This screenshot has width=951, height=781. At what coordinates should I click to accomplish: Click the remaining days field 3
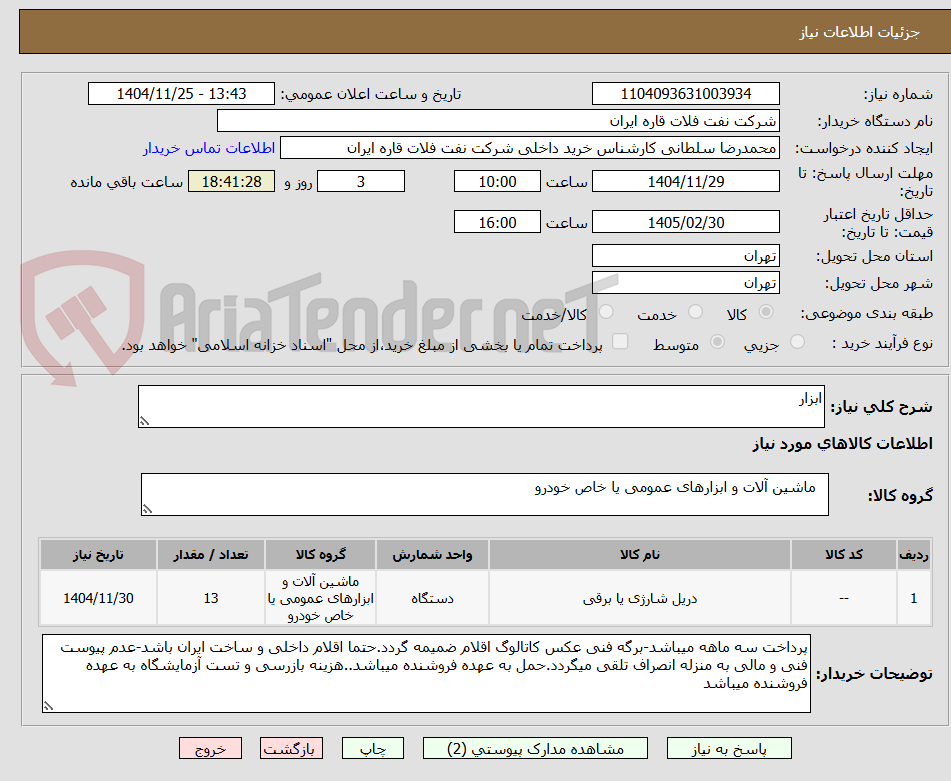[x=361, y=181]
